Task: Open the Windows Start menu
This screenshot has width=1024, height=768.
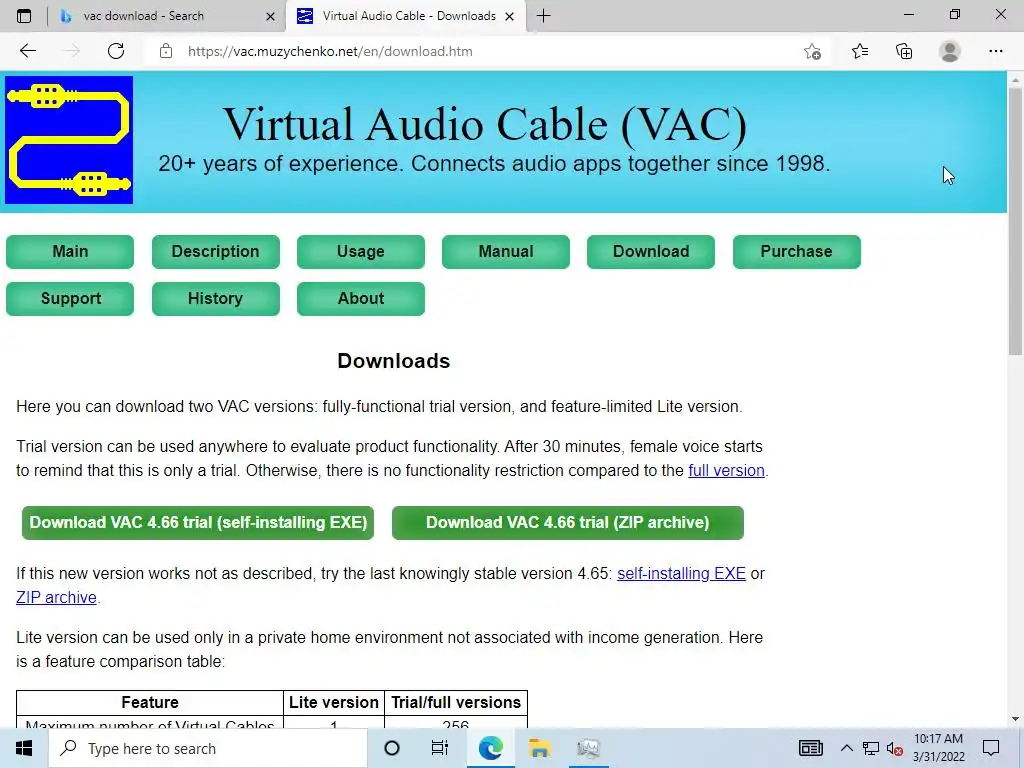Action: coord(24,748)
